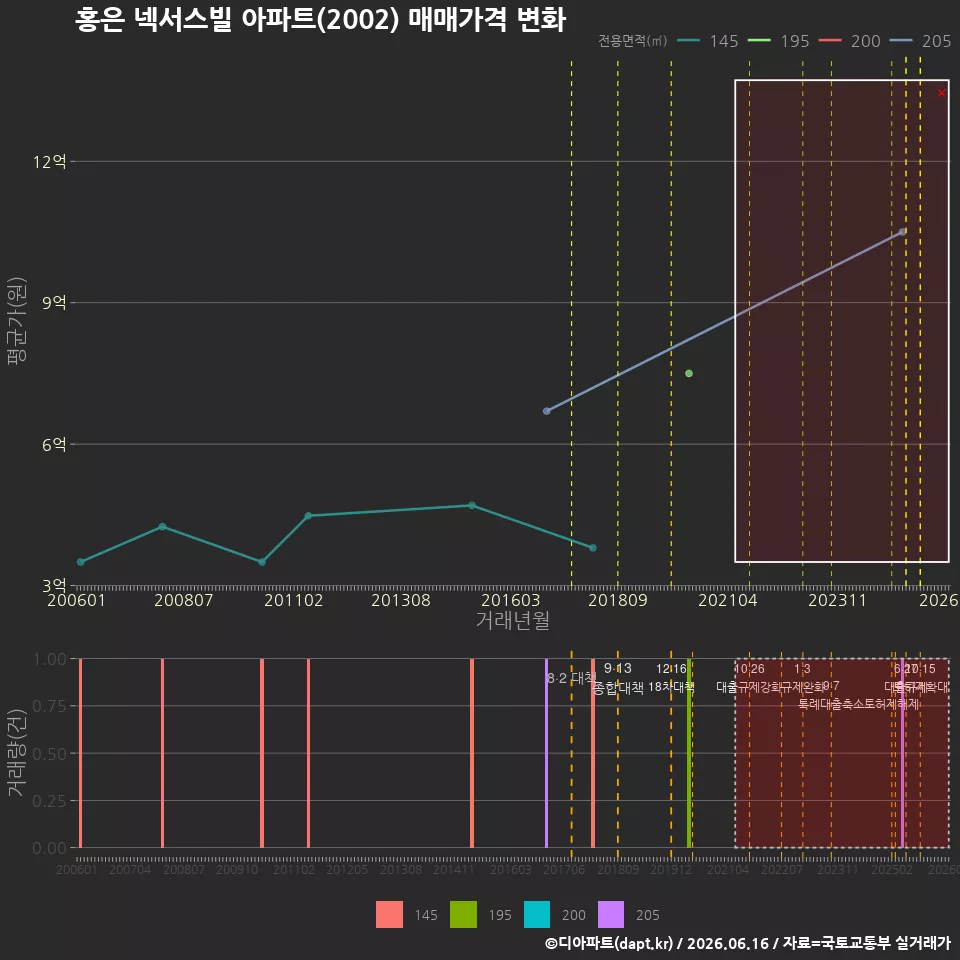Click the cyan 200 legend swatch

(537, 915)
